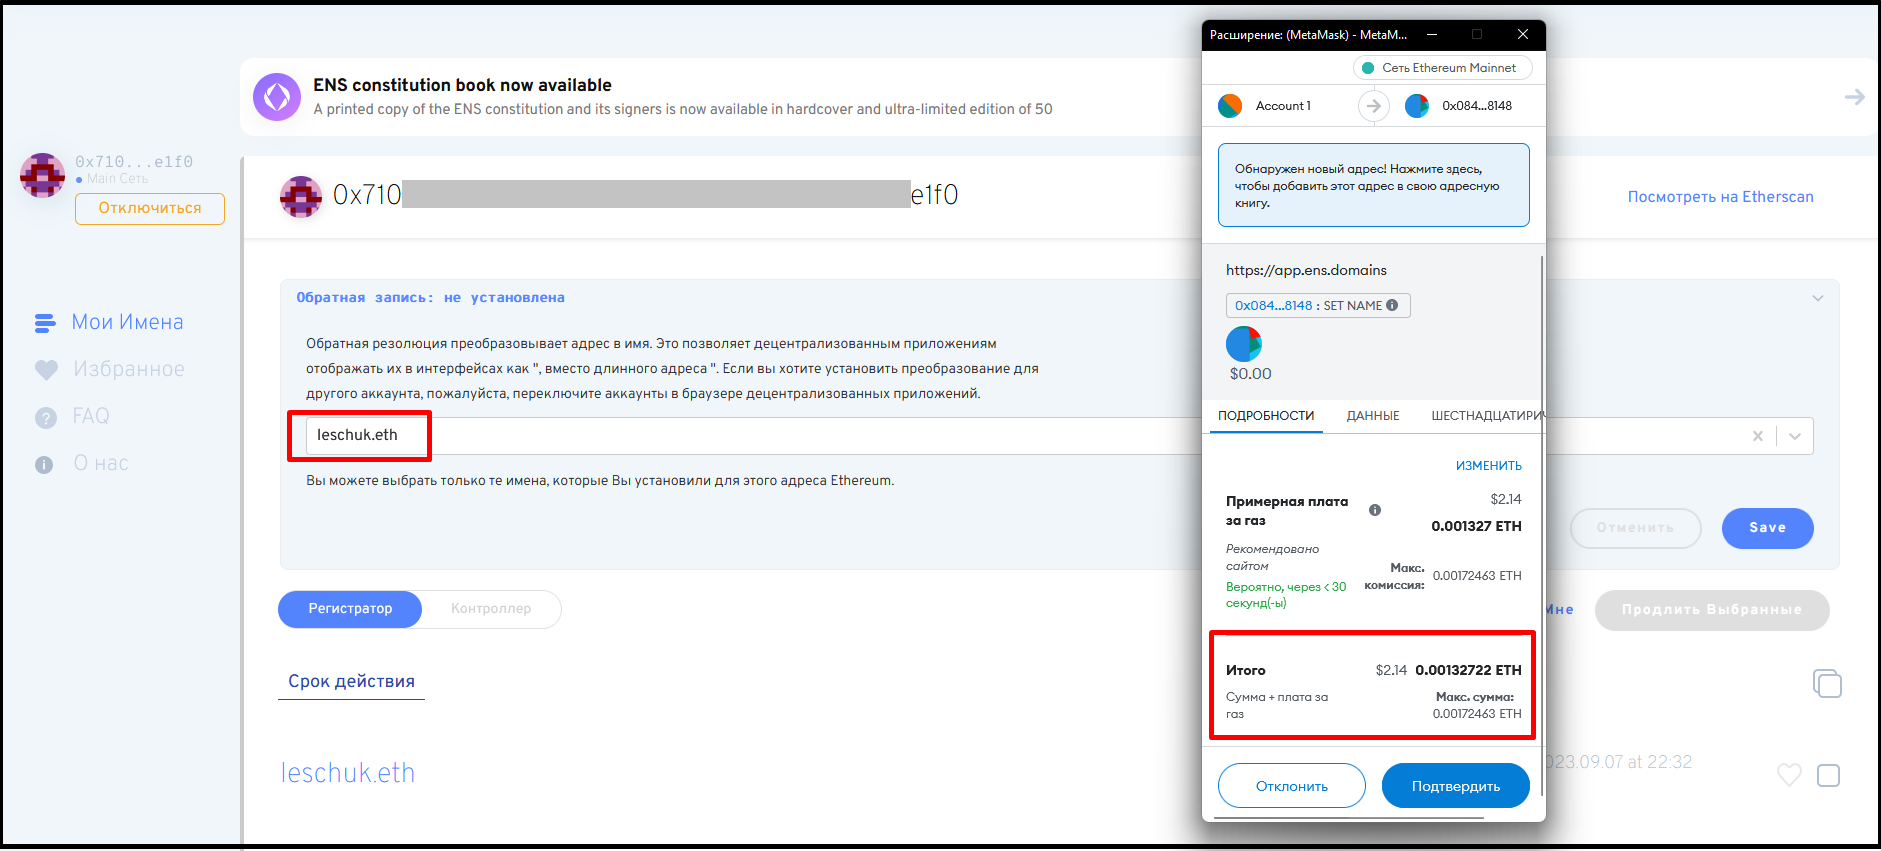Click the 0x710...e1f0 address in the sidebar
Image resolution: width=1881 pixels, height=851 pixels.
point(134,162)
